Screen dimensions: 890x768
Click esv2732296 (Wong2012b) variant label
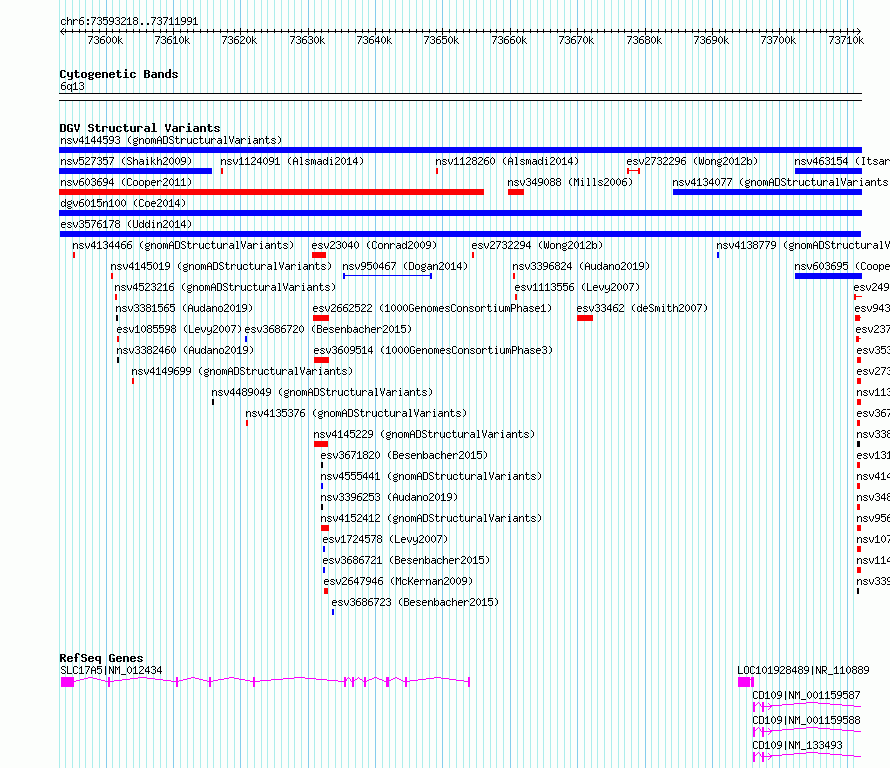[x=692, y=161]
